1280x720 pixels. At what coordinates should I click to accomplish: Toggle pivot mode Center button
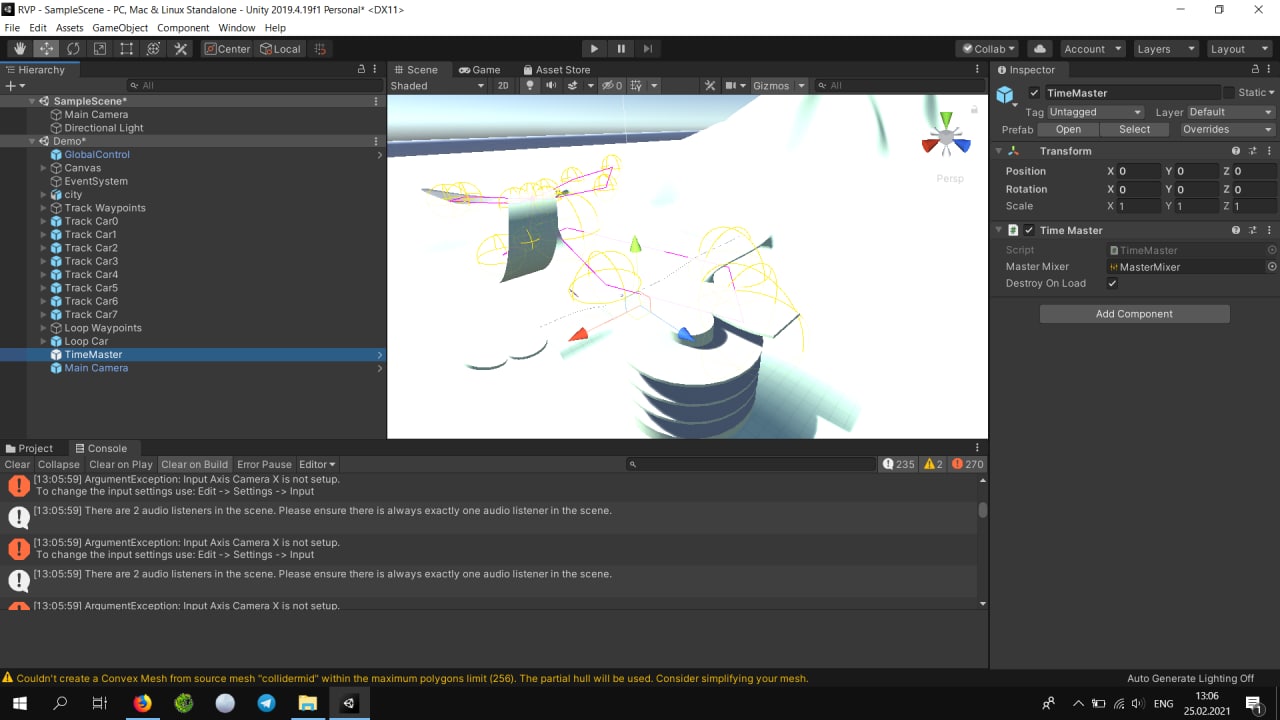pos(227,49)
